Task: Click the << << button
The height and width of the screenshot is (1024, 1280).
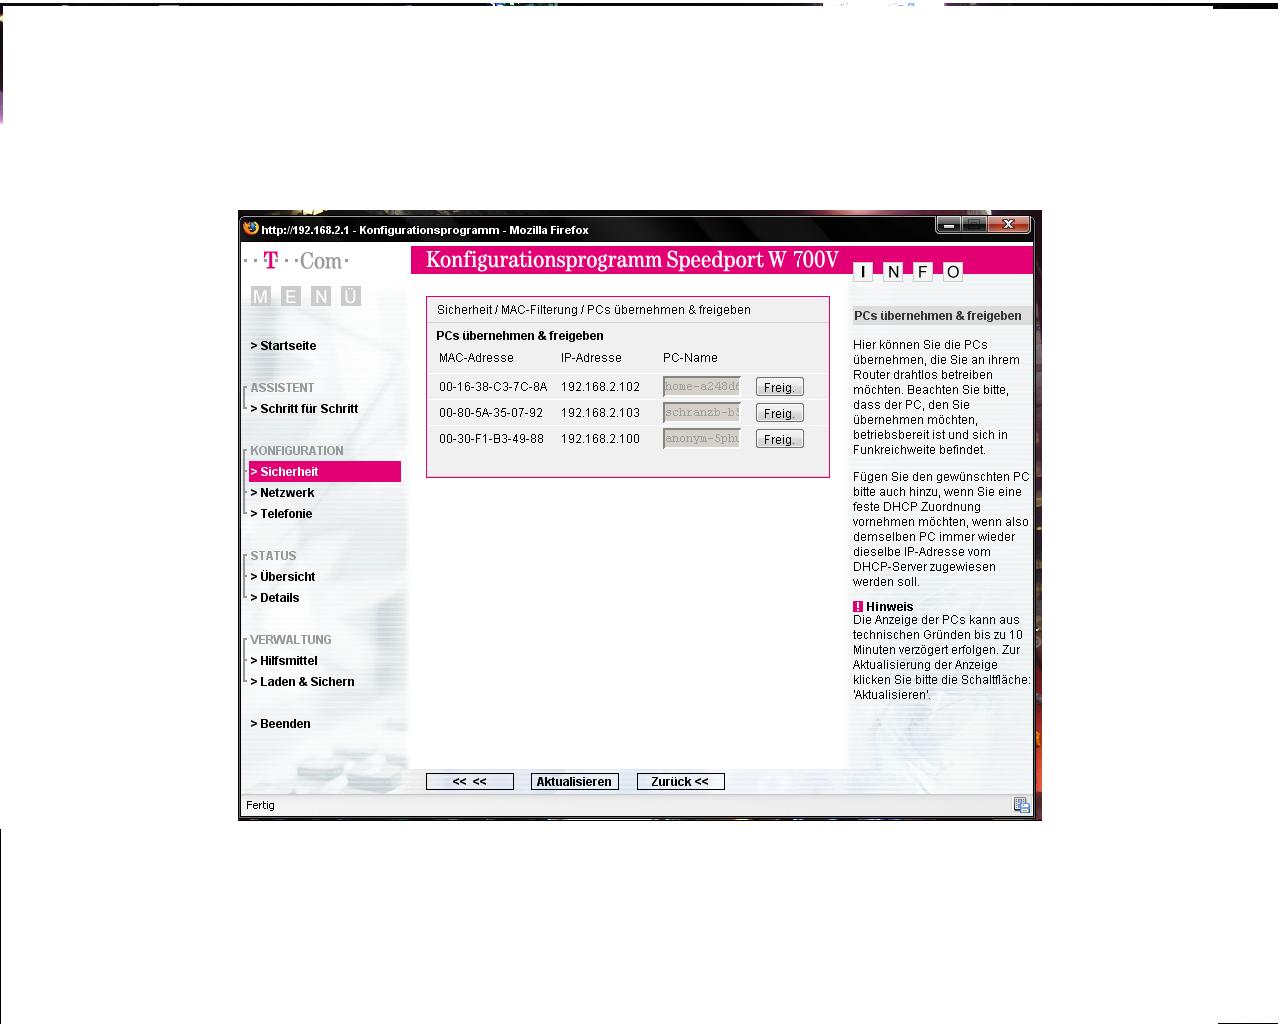Action: [x=469, y=781]
